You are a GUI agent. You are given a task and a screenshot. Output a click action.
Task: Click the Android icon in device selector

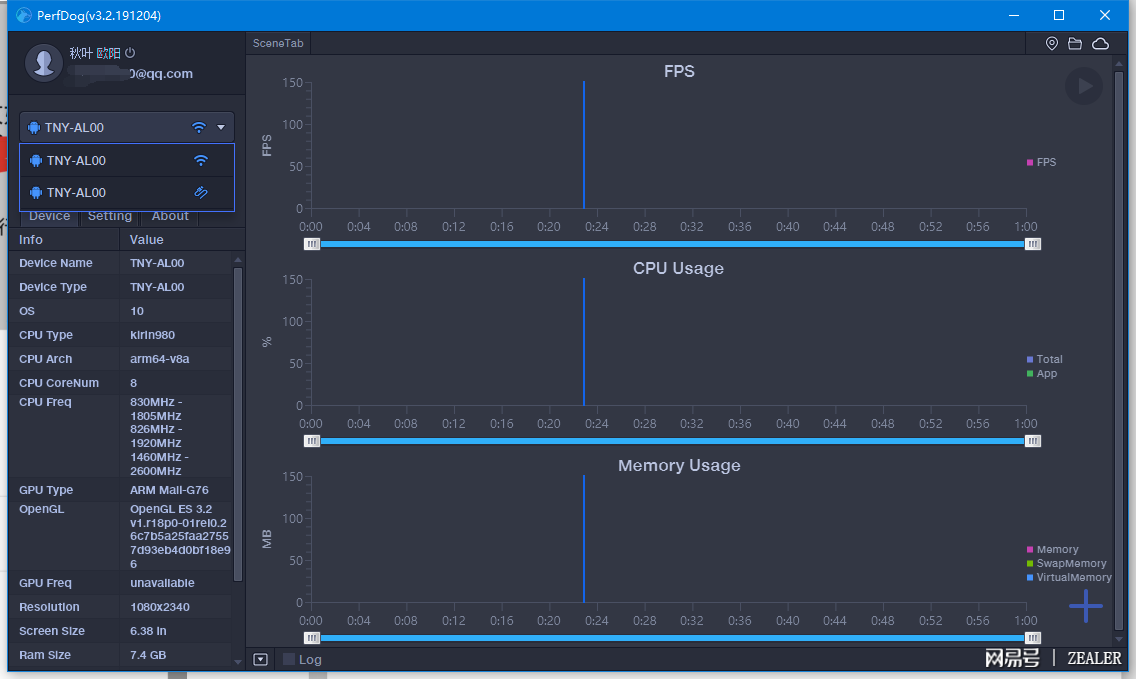pos(34,128)
